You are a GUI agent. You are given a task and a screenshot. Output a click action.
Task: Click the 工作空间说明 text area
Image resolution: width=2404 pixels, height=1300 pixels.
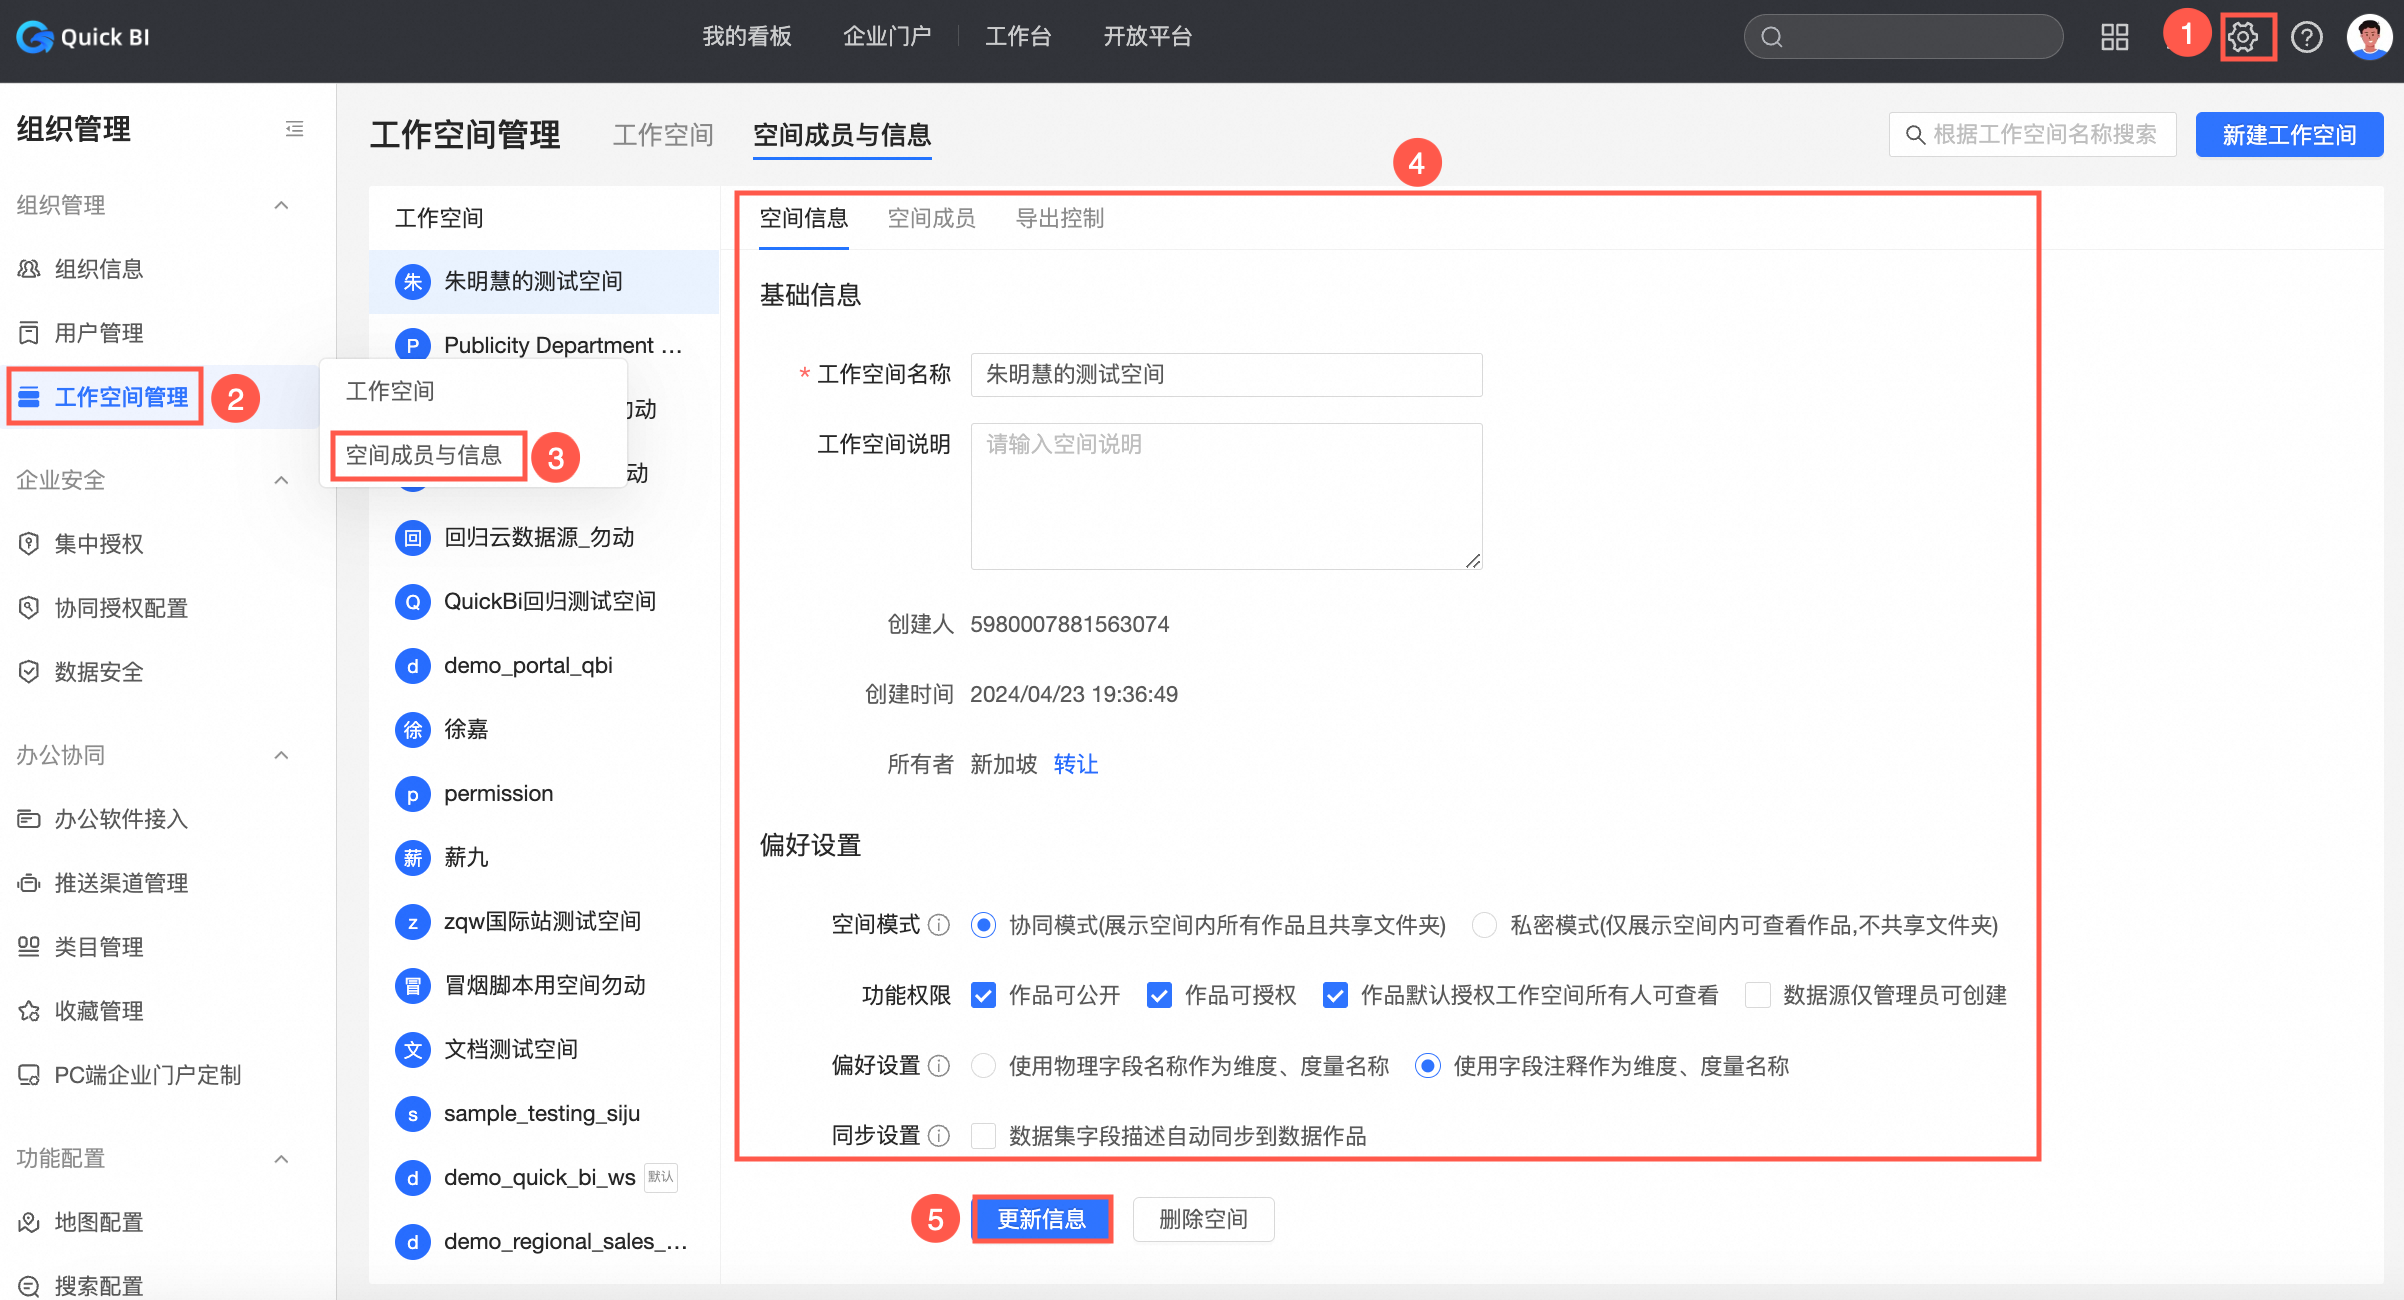pyautogui.click(x=1226, y=496)
